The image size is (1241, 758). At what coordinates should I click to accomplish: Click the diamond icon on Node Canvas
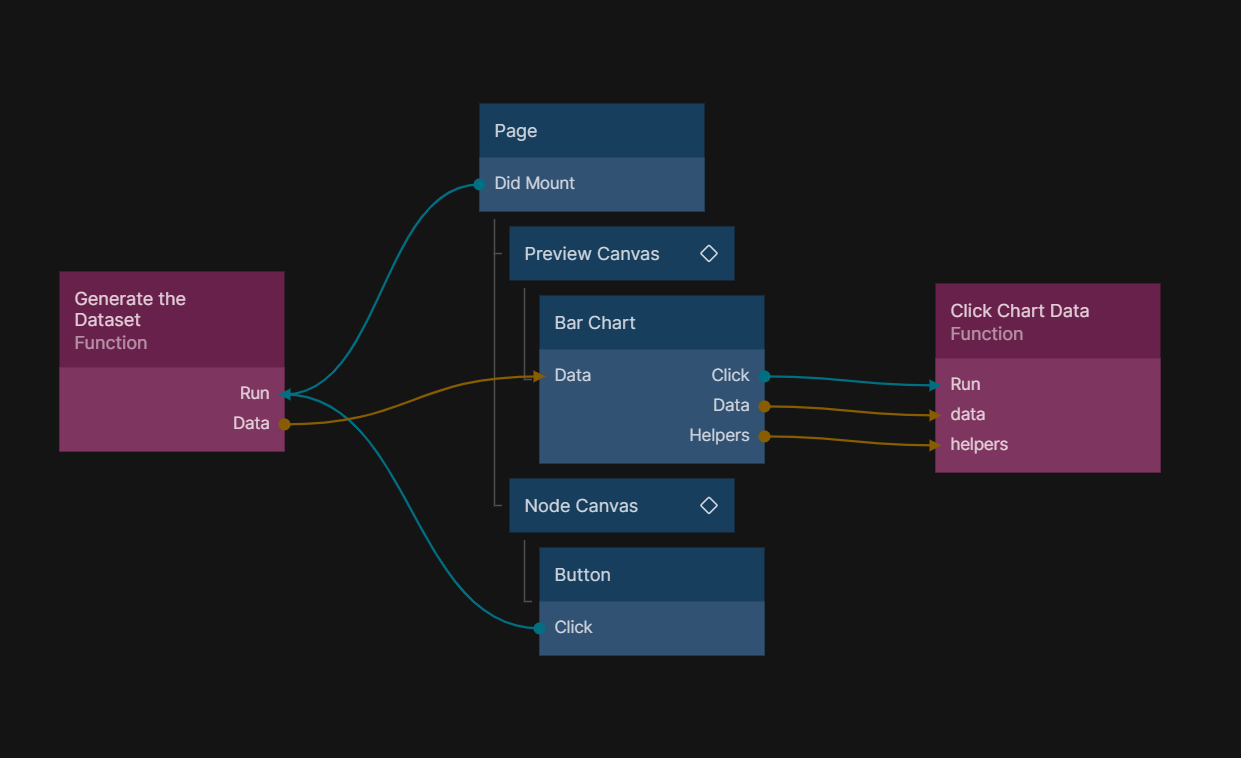[x=709, y=506]
